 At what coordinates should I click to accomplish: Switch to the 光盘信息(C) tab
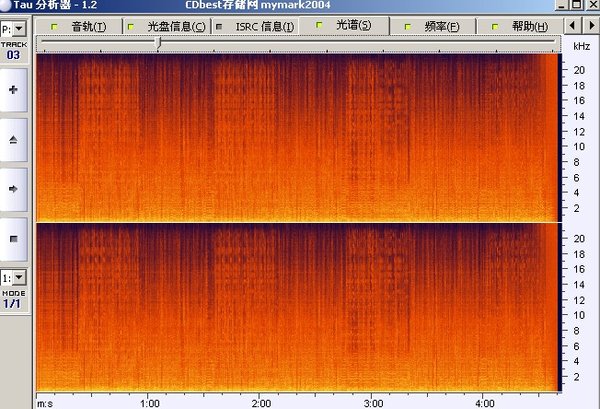click(x=167, y=26)
